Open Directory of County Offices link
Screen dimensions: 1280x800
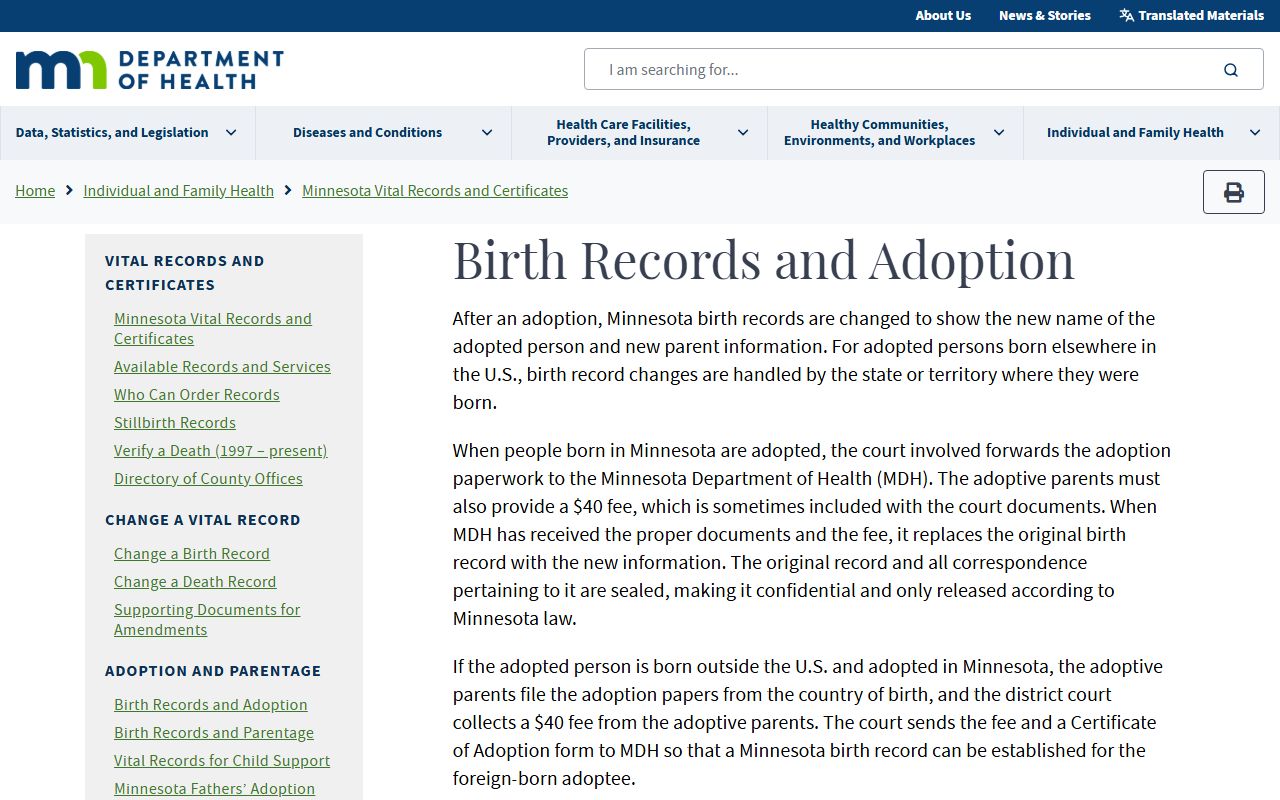point(208,478)
